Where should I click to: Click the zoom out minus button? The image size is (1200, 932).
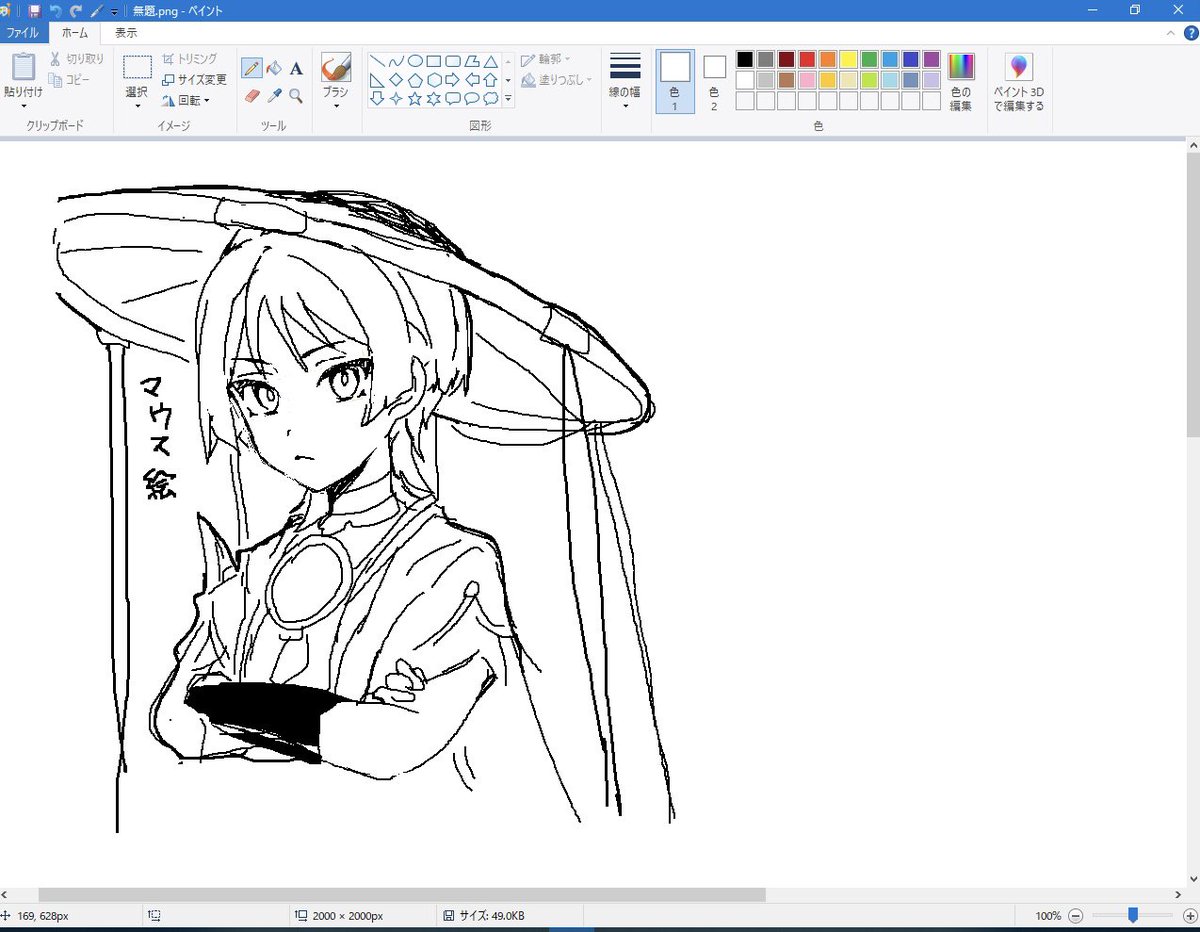pyautogui.click(x=1075, y=915)
